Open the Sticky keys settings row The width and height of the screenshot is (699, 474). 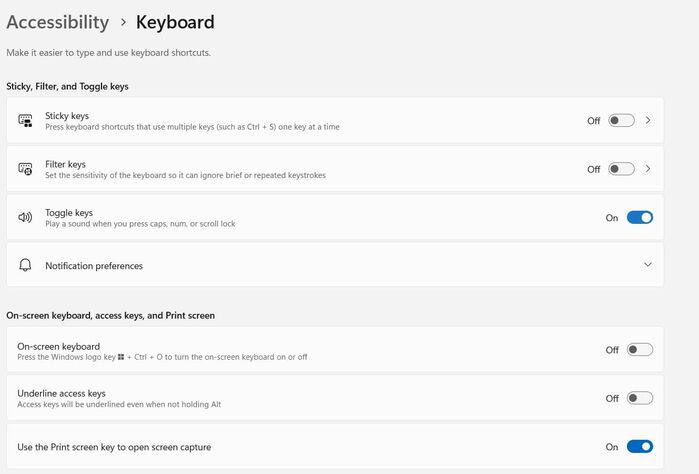pyautogui.click(x=300, y=121)
